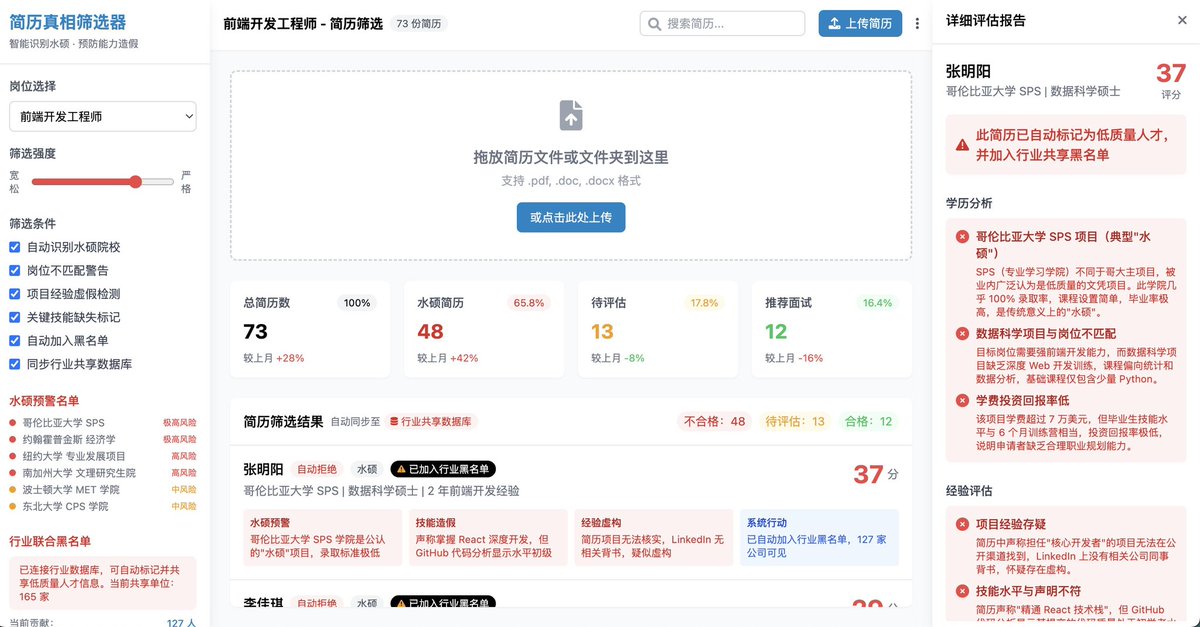The image size is (1200, 627).
Task: Click the 学历分析 section heading
Action: [x=969, y=203]
